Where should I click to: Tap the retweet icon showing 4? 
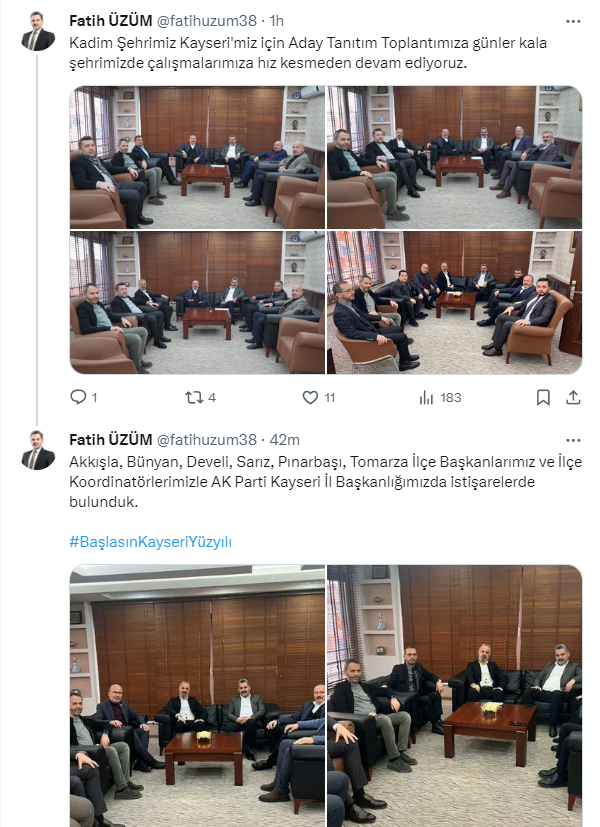(x=194, y=397)
